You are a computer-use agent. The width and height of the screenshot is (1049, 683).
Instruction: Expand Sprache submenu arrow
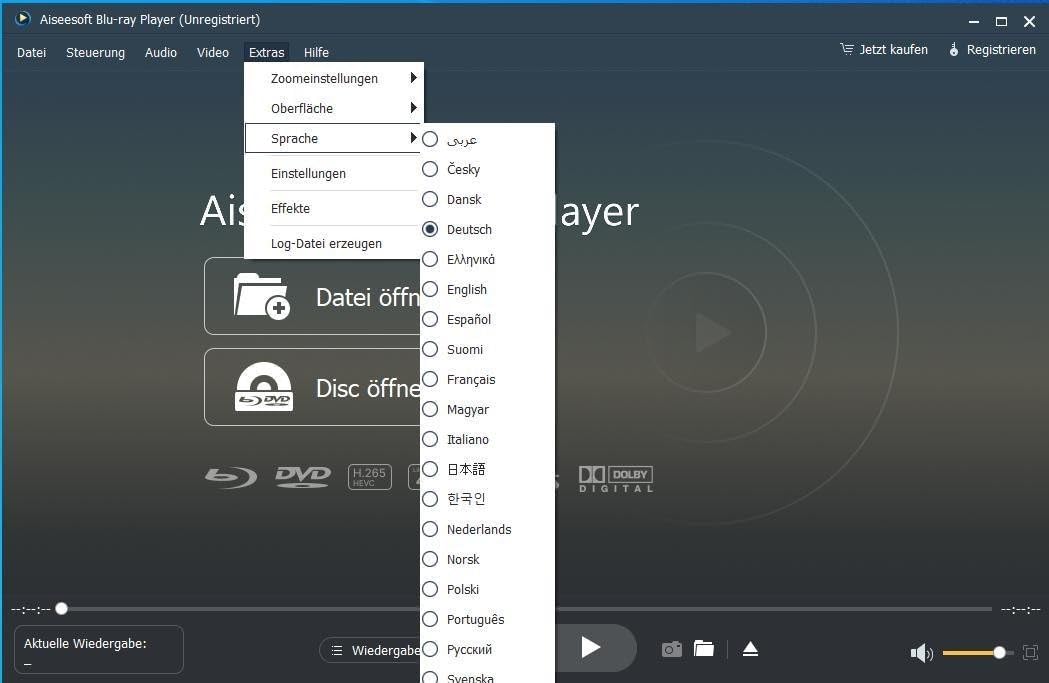tap(413, 138)
